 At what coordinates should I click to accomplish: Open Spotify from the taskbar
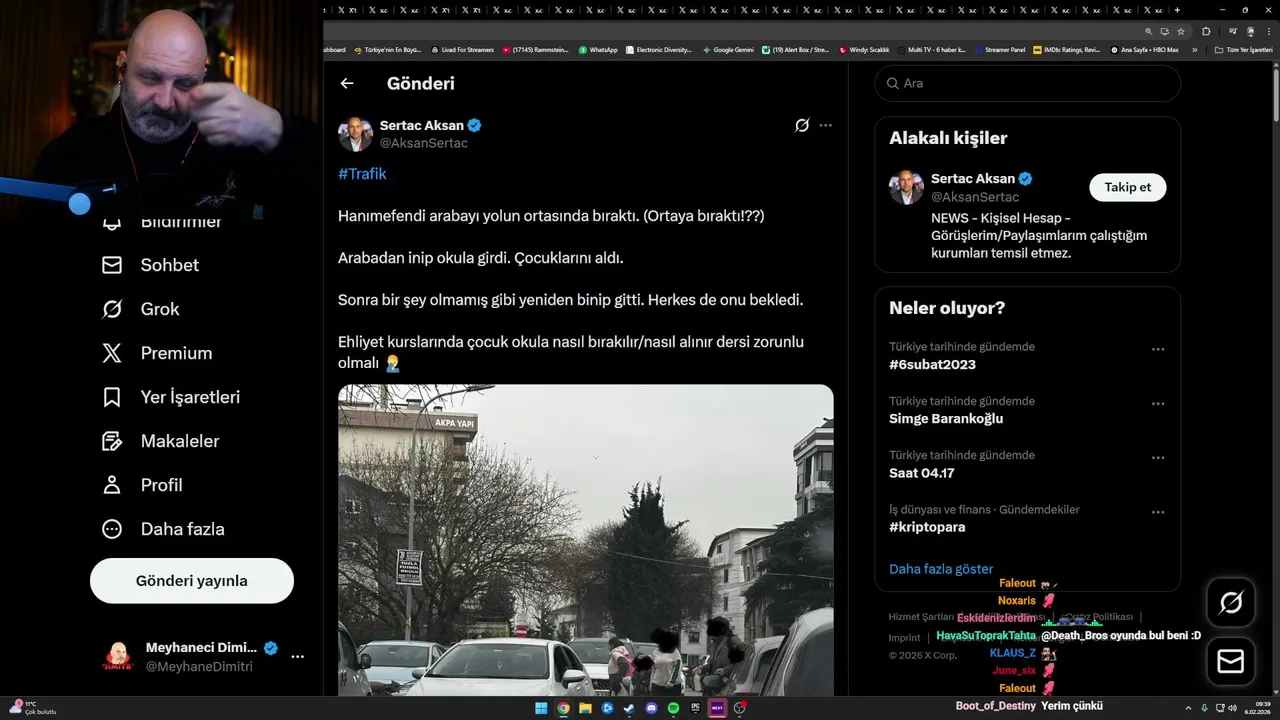(x=673, y=708)
